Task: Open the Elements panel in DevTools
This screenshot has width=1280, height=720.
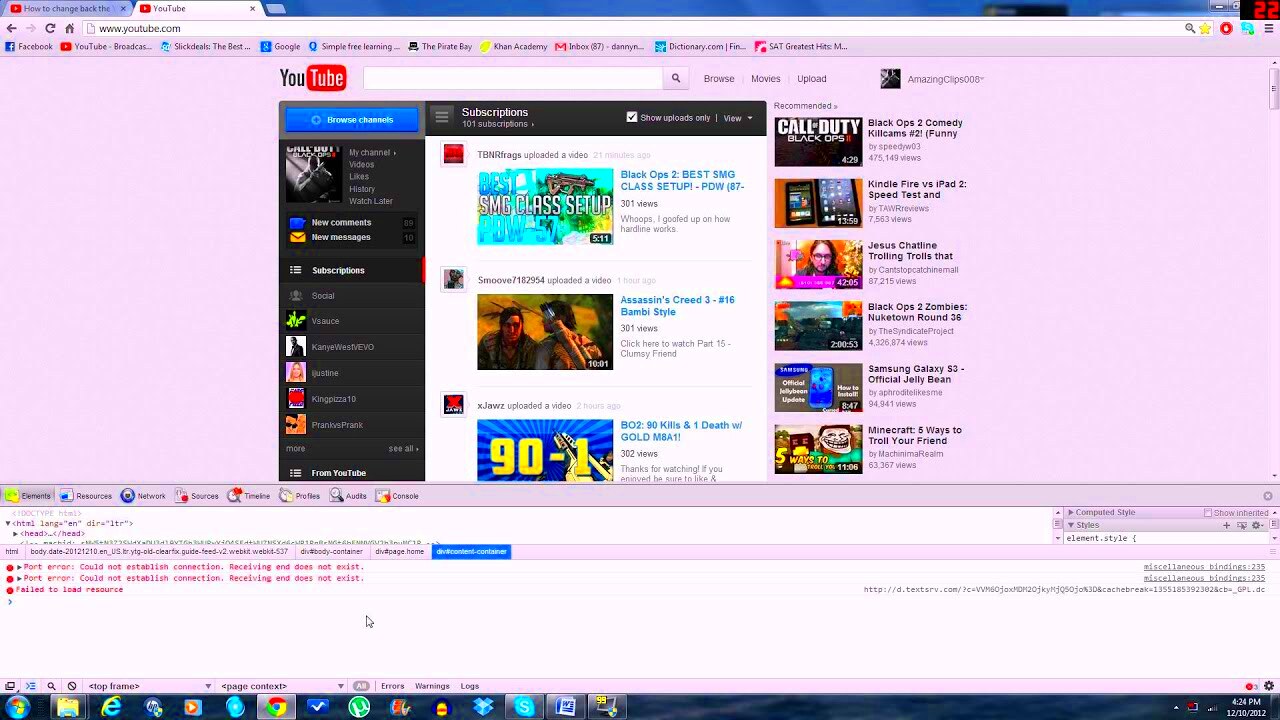Action: (x=27, y=496)
